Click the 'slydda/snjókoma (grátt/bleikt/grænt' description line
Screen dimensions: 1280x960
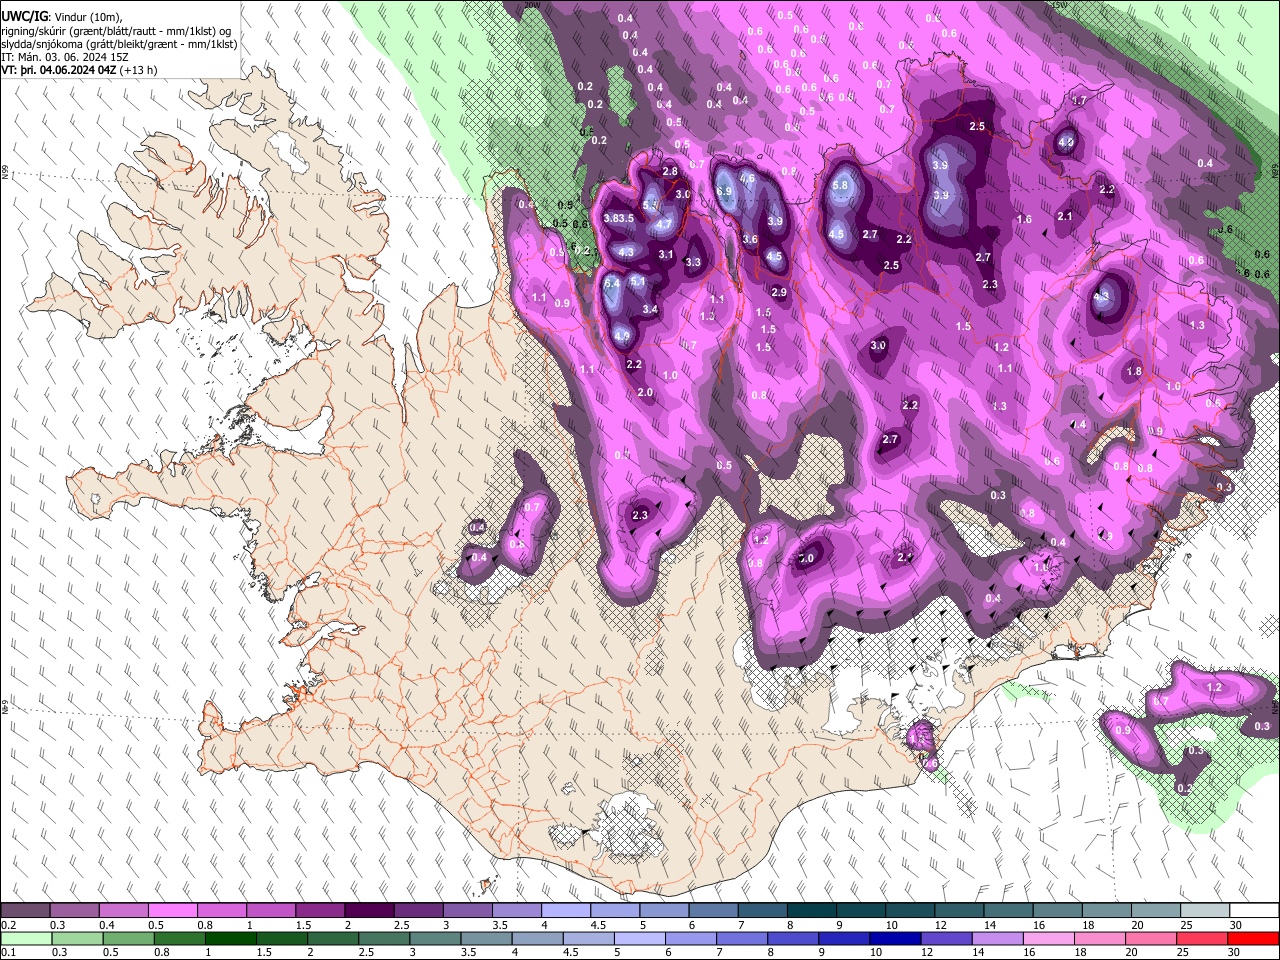[119, 44]
